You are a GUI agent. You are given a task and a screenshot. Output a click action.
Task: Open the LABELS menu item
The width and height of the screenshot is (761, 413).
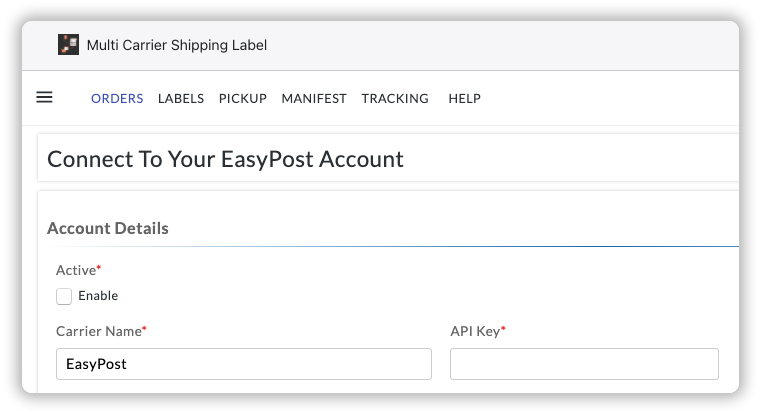[x=181, y=98]
